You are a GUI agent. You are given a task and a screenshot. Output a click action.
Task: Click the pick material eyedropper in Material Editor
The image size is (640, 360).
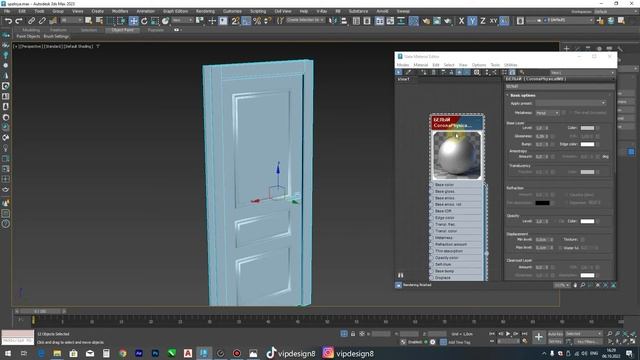[x=408, y=72]
